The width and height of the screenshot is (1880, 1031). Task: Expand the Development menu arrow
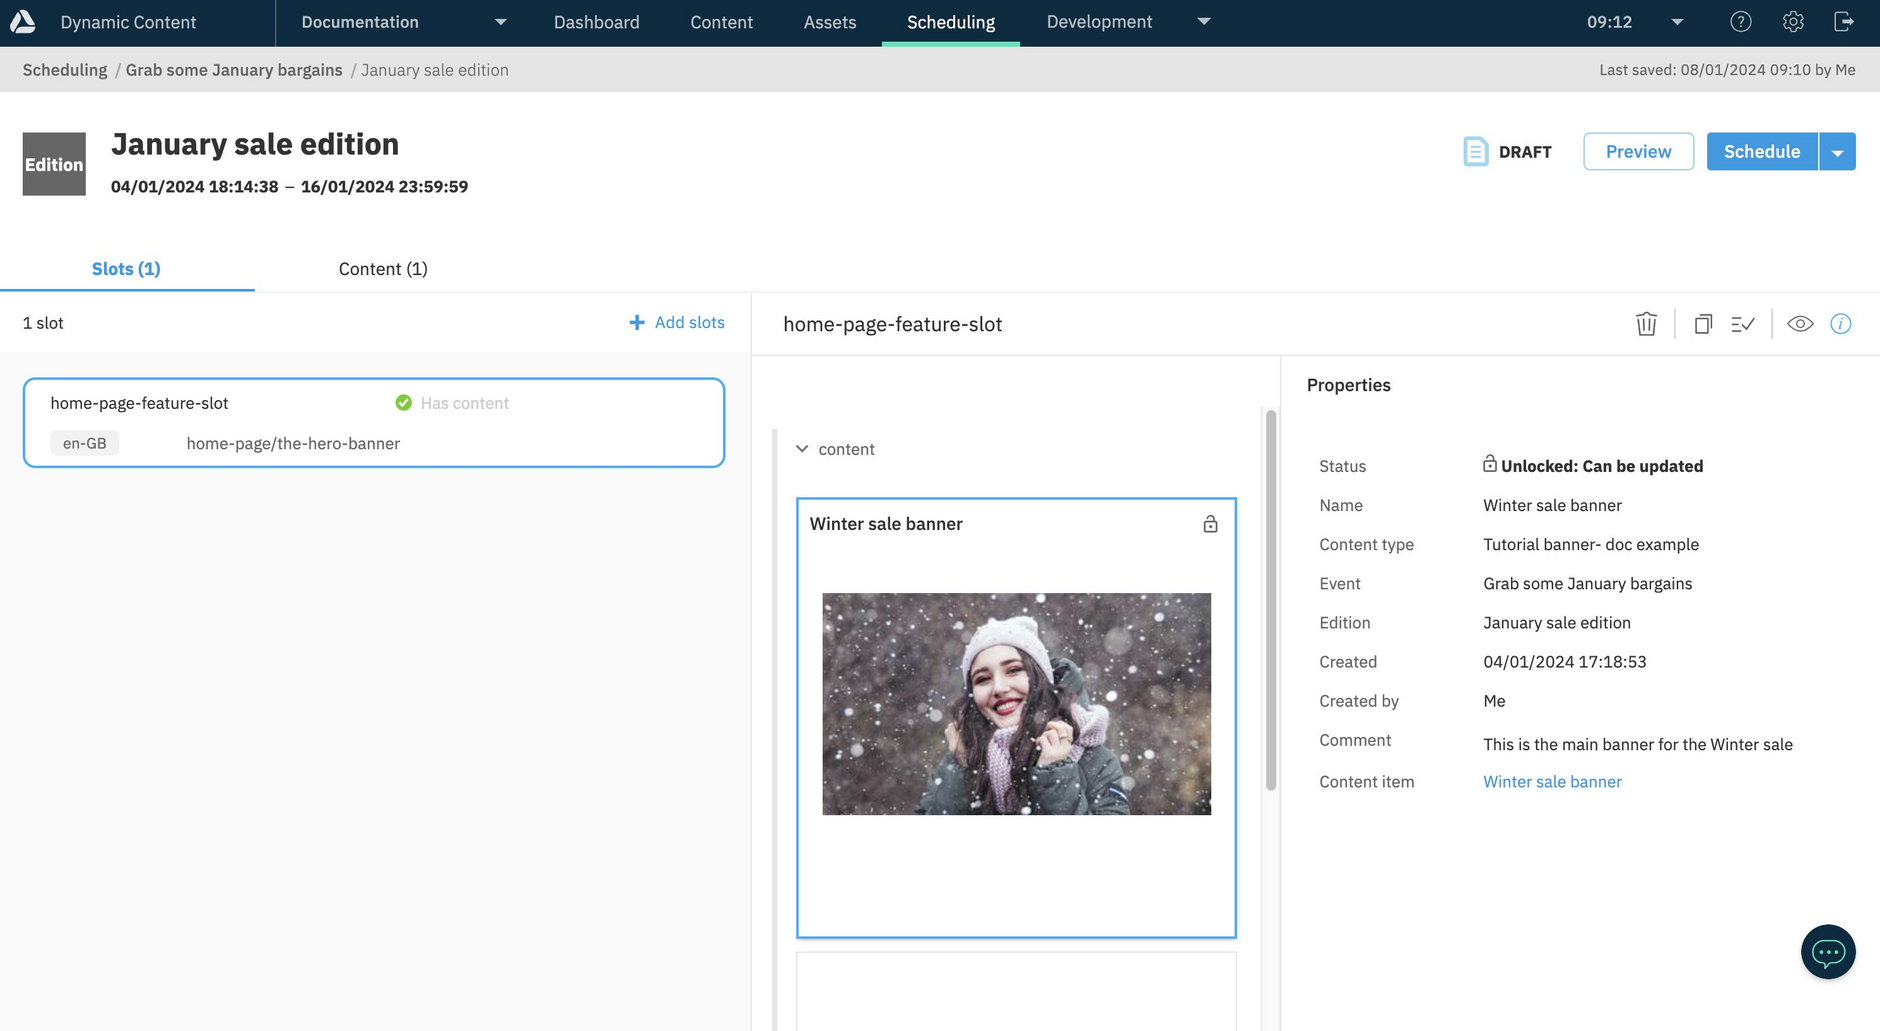point(1204,22)
